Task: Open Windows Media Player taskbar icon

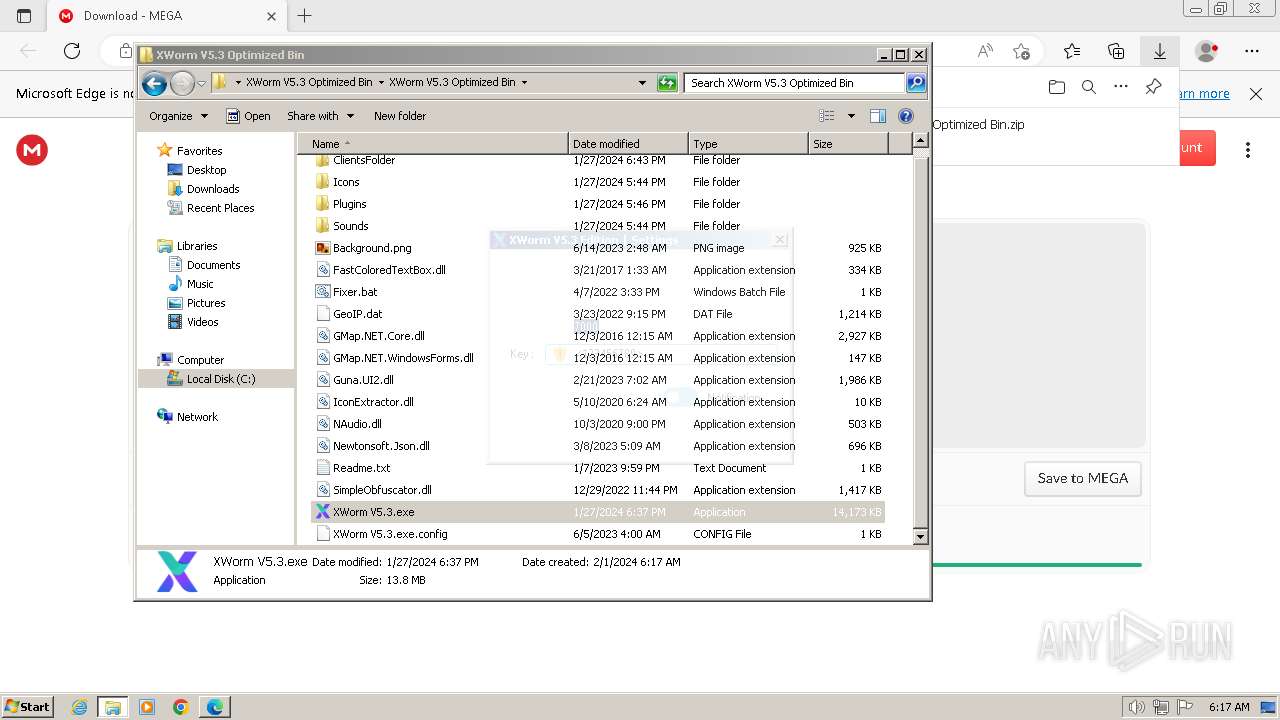Action: tap(147, 707)
